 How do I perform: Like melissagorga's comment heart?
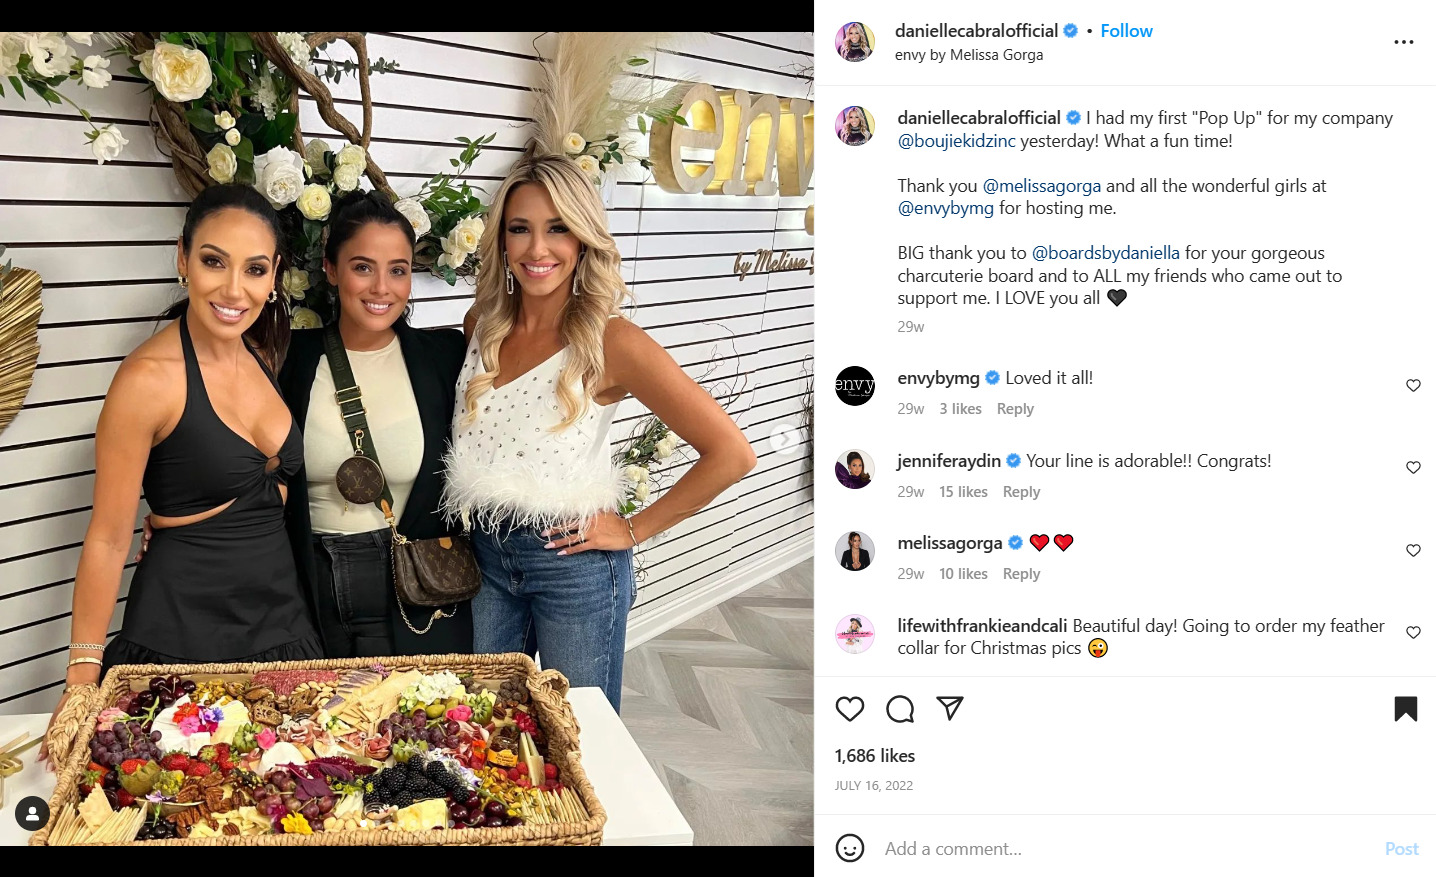coord(1413,550)
